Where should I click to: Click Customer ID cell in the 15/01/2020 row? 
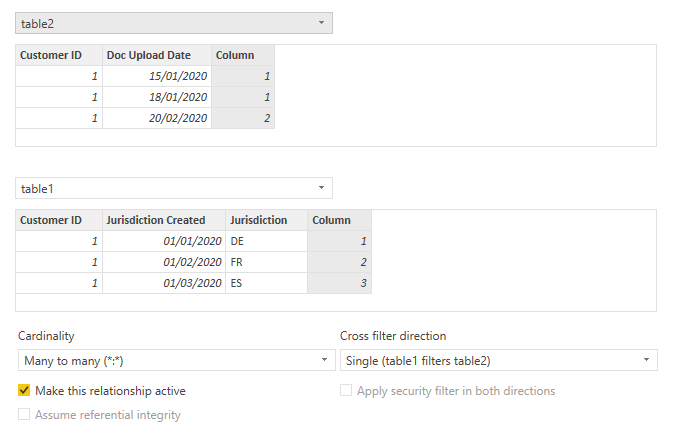click(x=59, y=76)
